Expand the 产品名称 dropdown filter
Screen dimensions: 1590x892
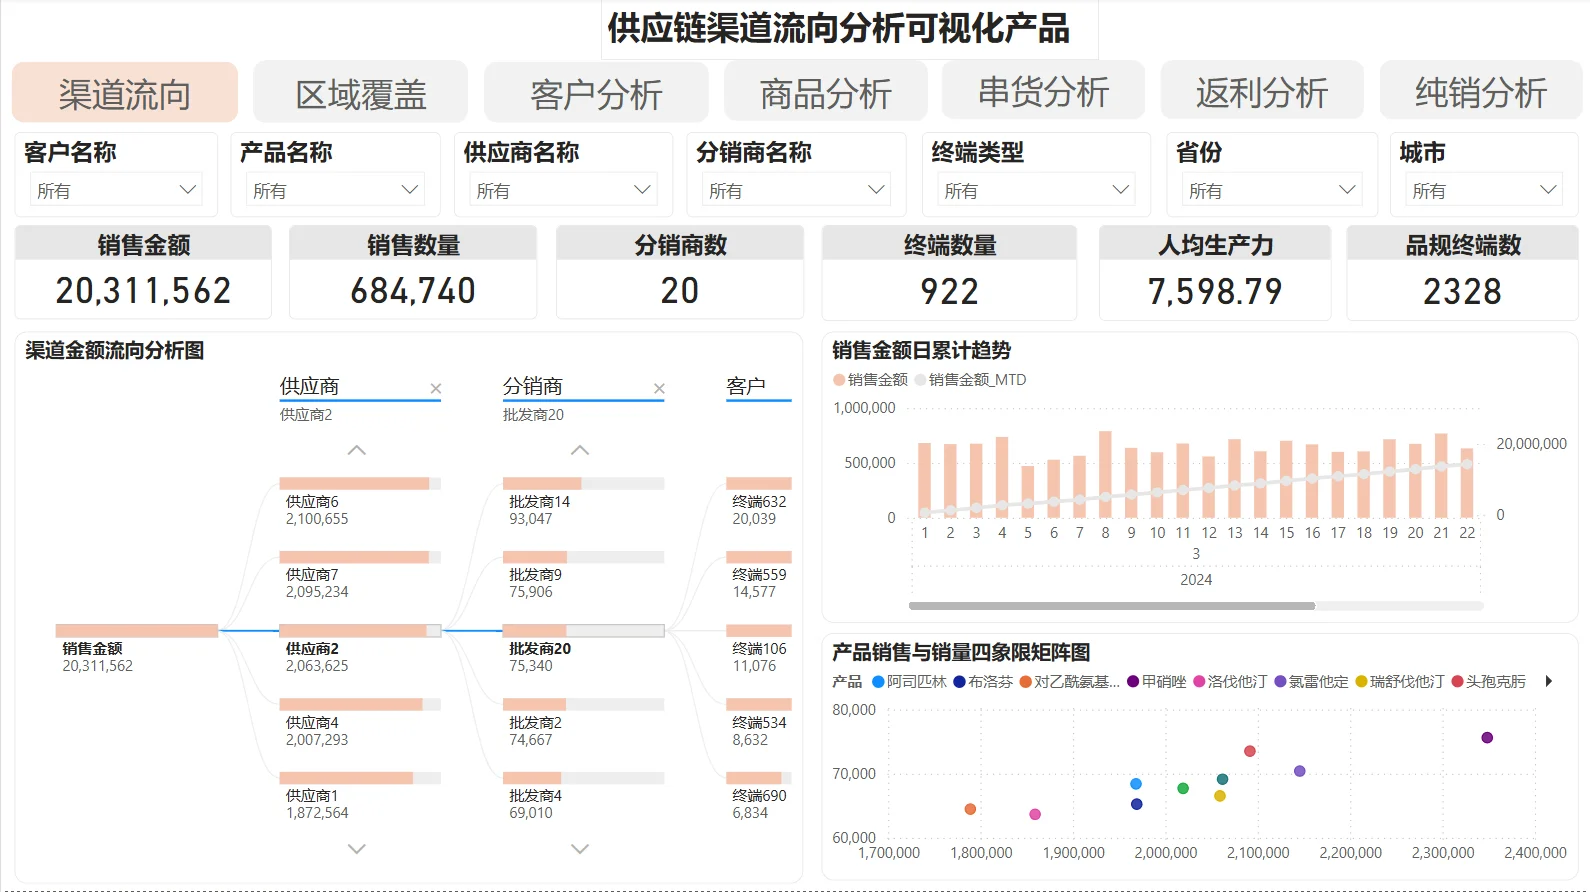335,190
